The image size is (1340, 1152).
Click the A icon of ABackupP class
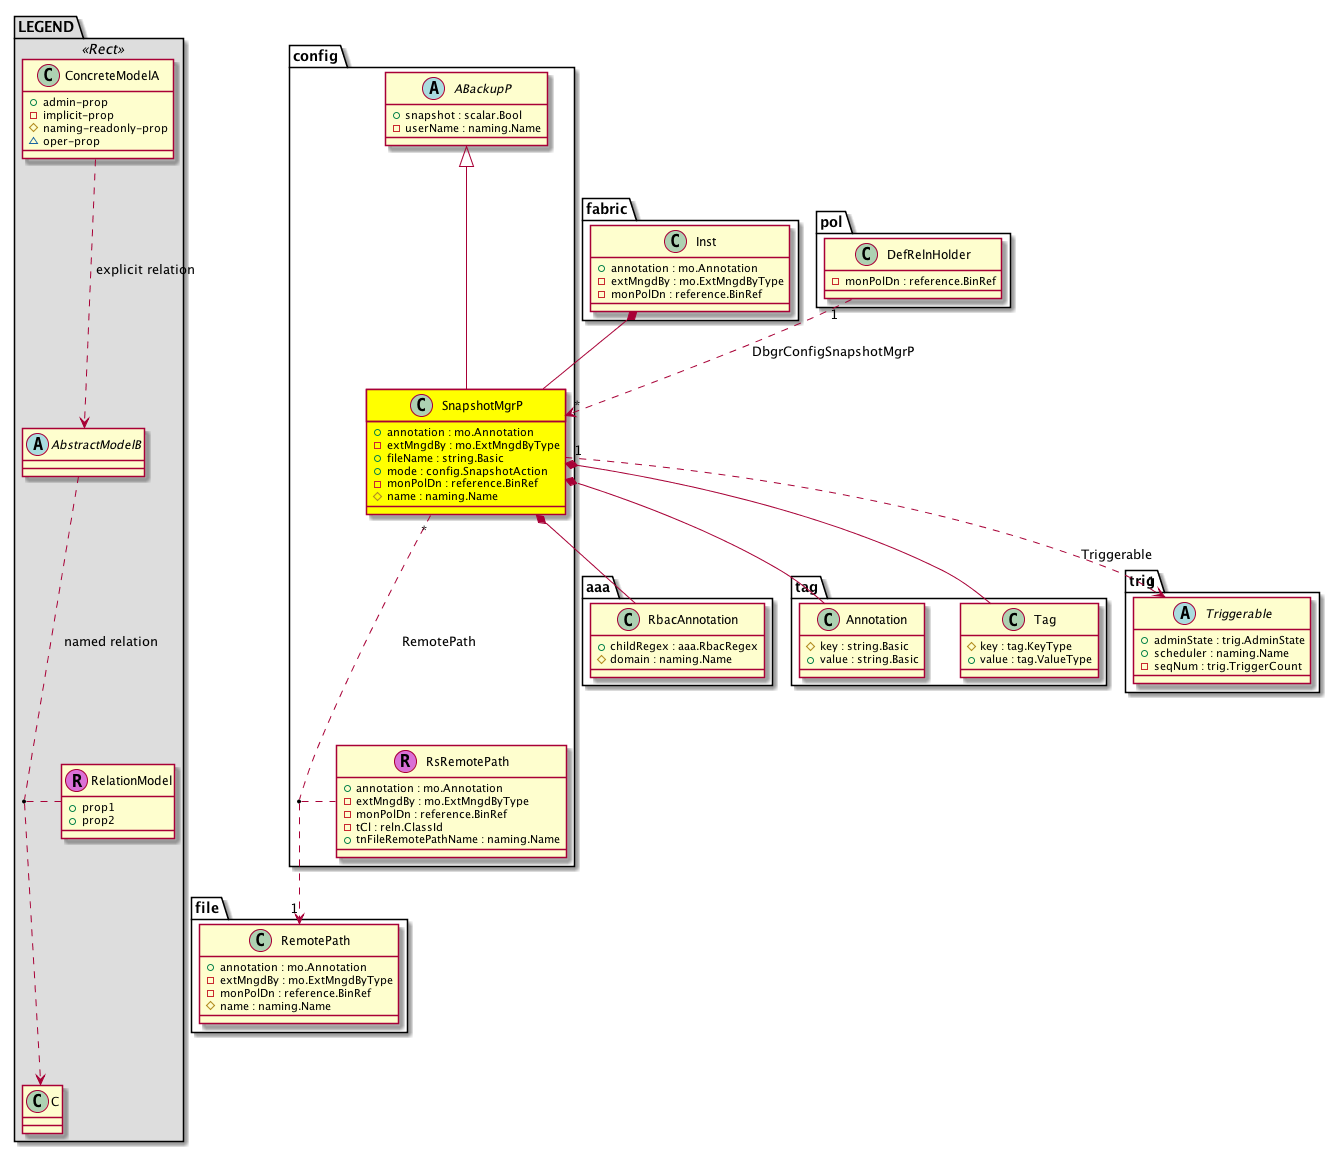434,89
